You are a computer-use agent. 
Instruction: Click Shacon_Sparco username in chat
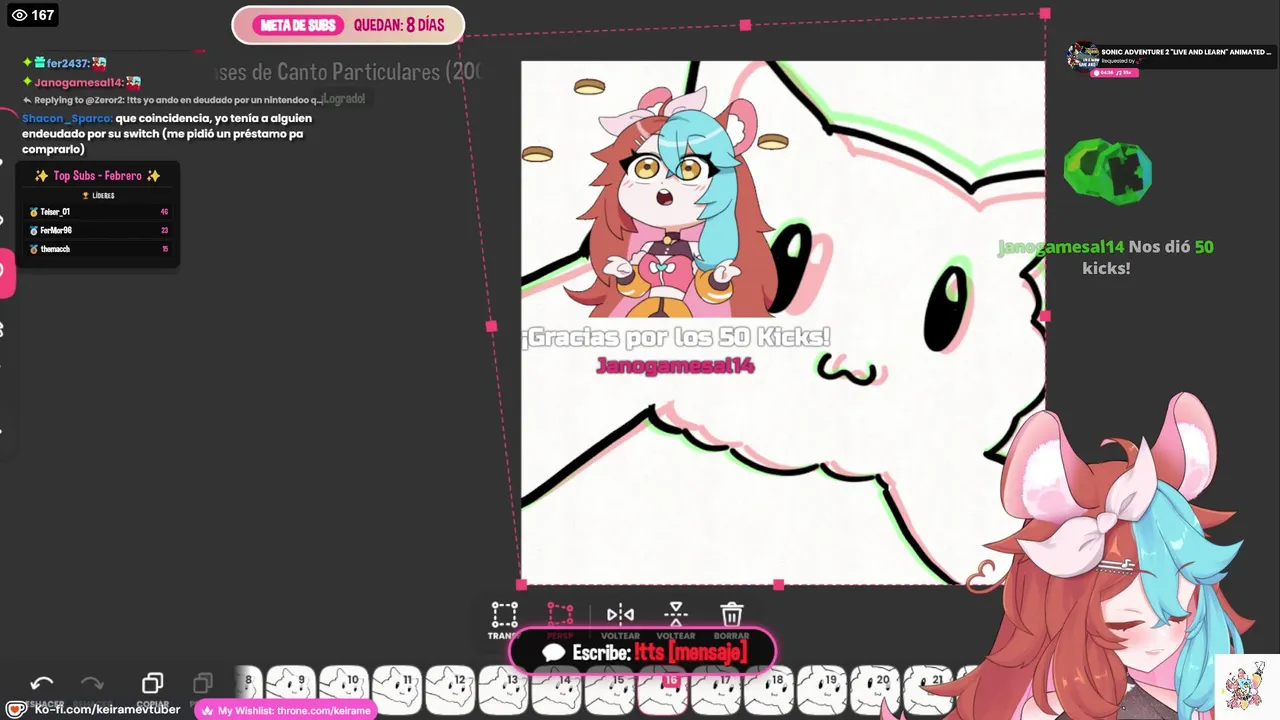pos(66,118)
